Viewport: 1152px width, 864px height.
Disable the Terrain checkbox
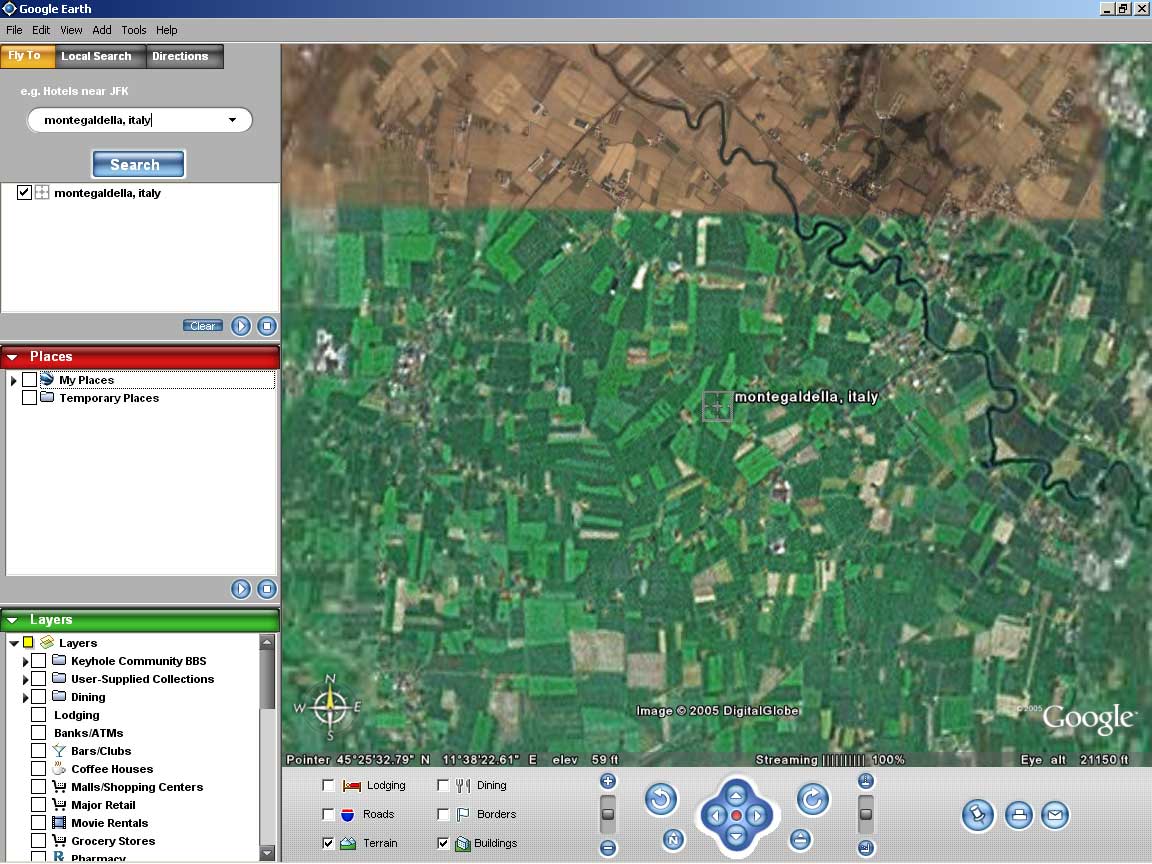point(328,843)
